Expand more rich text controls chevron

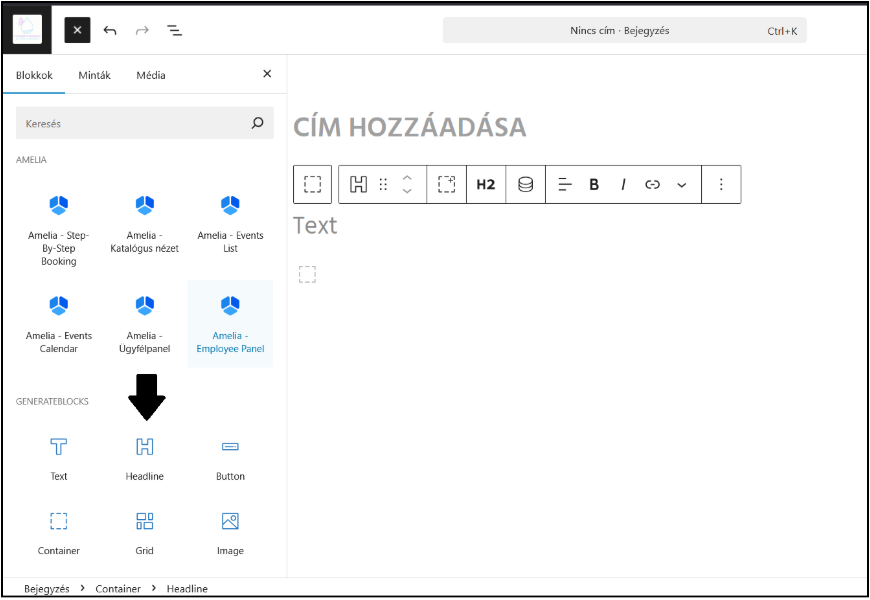(x=682, y=185)
